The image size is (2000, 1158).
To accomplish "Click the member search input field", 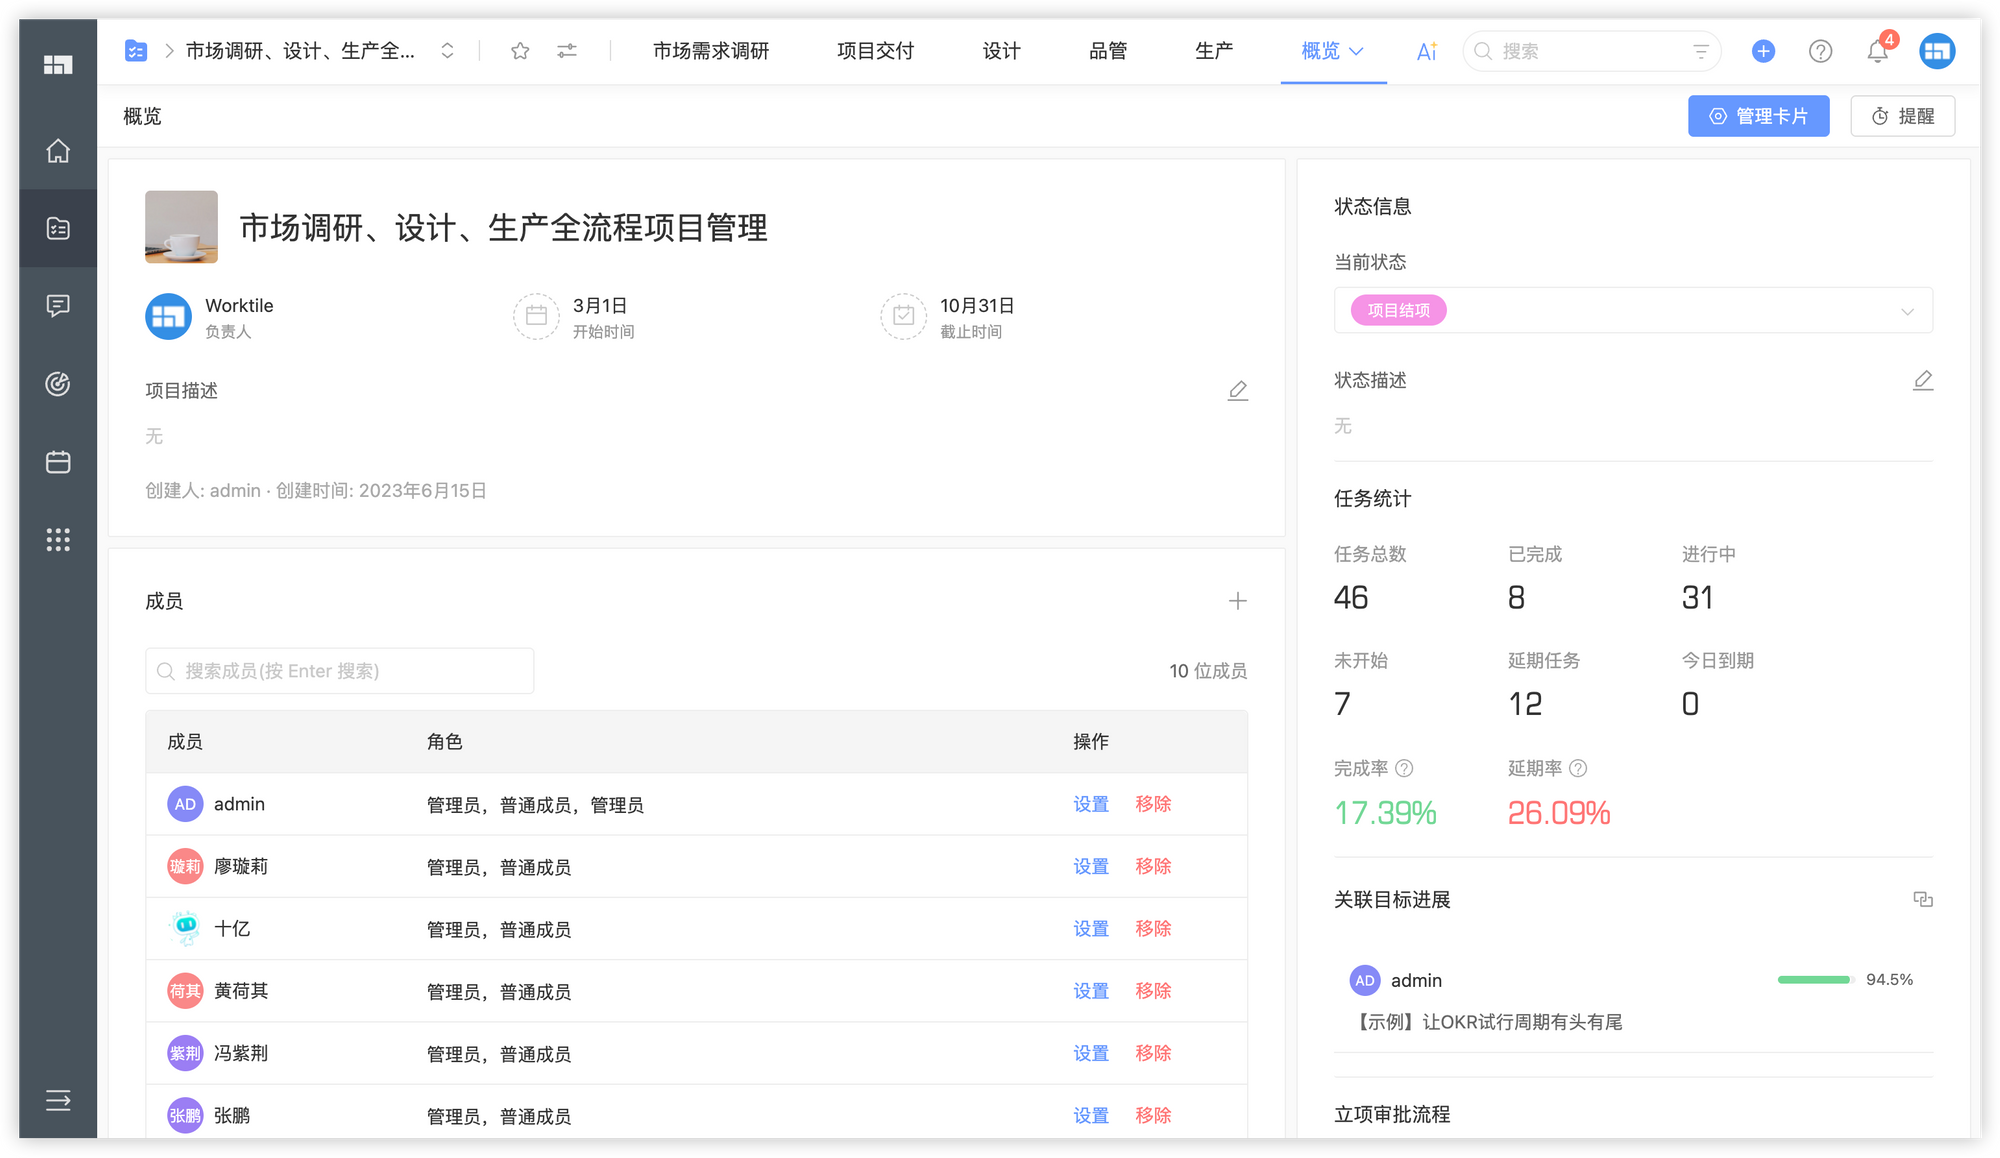I will (340, 671).
